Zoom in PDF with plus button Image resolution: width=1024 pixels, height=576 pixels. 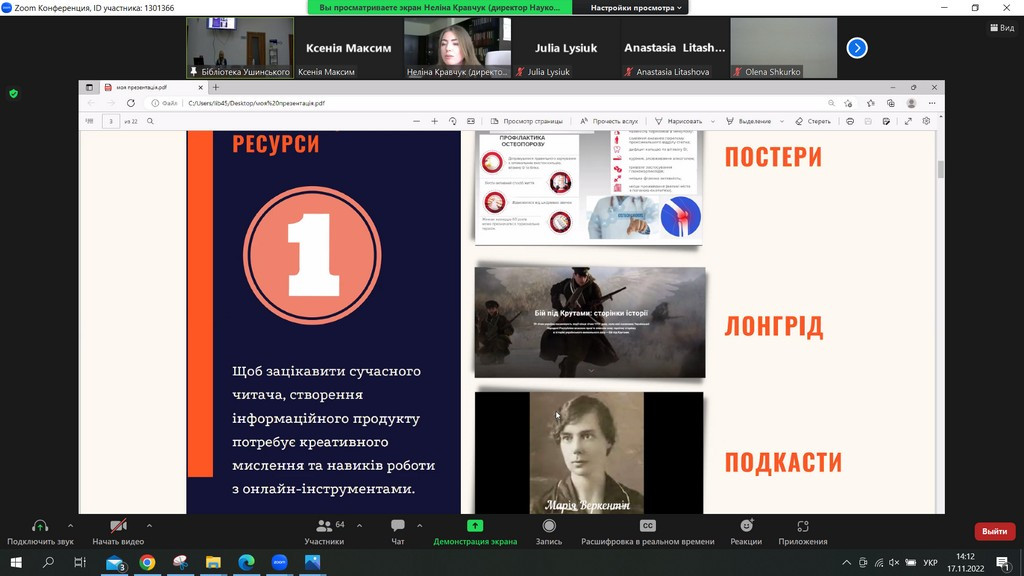point(434,121)
